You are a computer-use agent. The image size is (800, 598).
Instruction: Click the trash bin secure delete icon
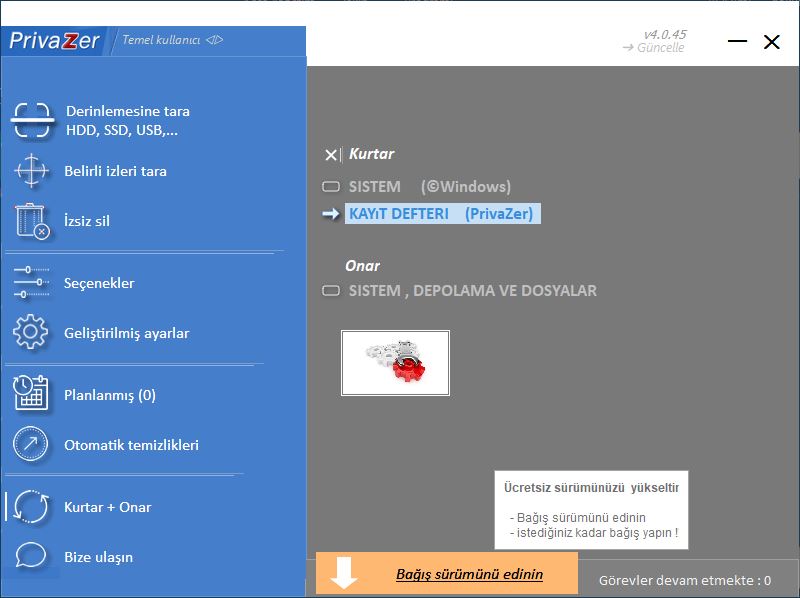pos(32,221)
